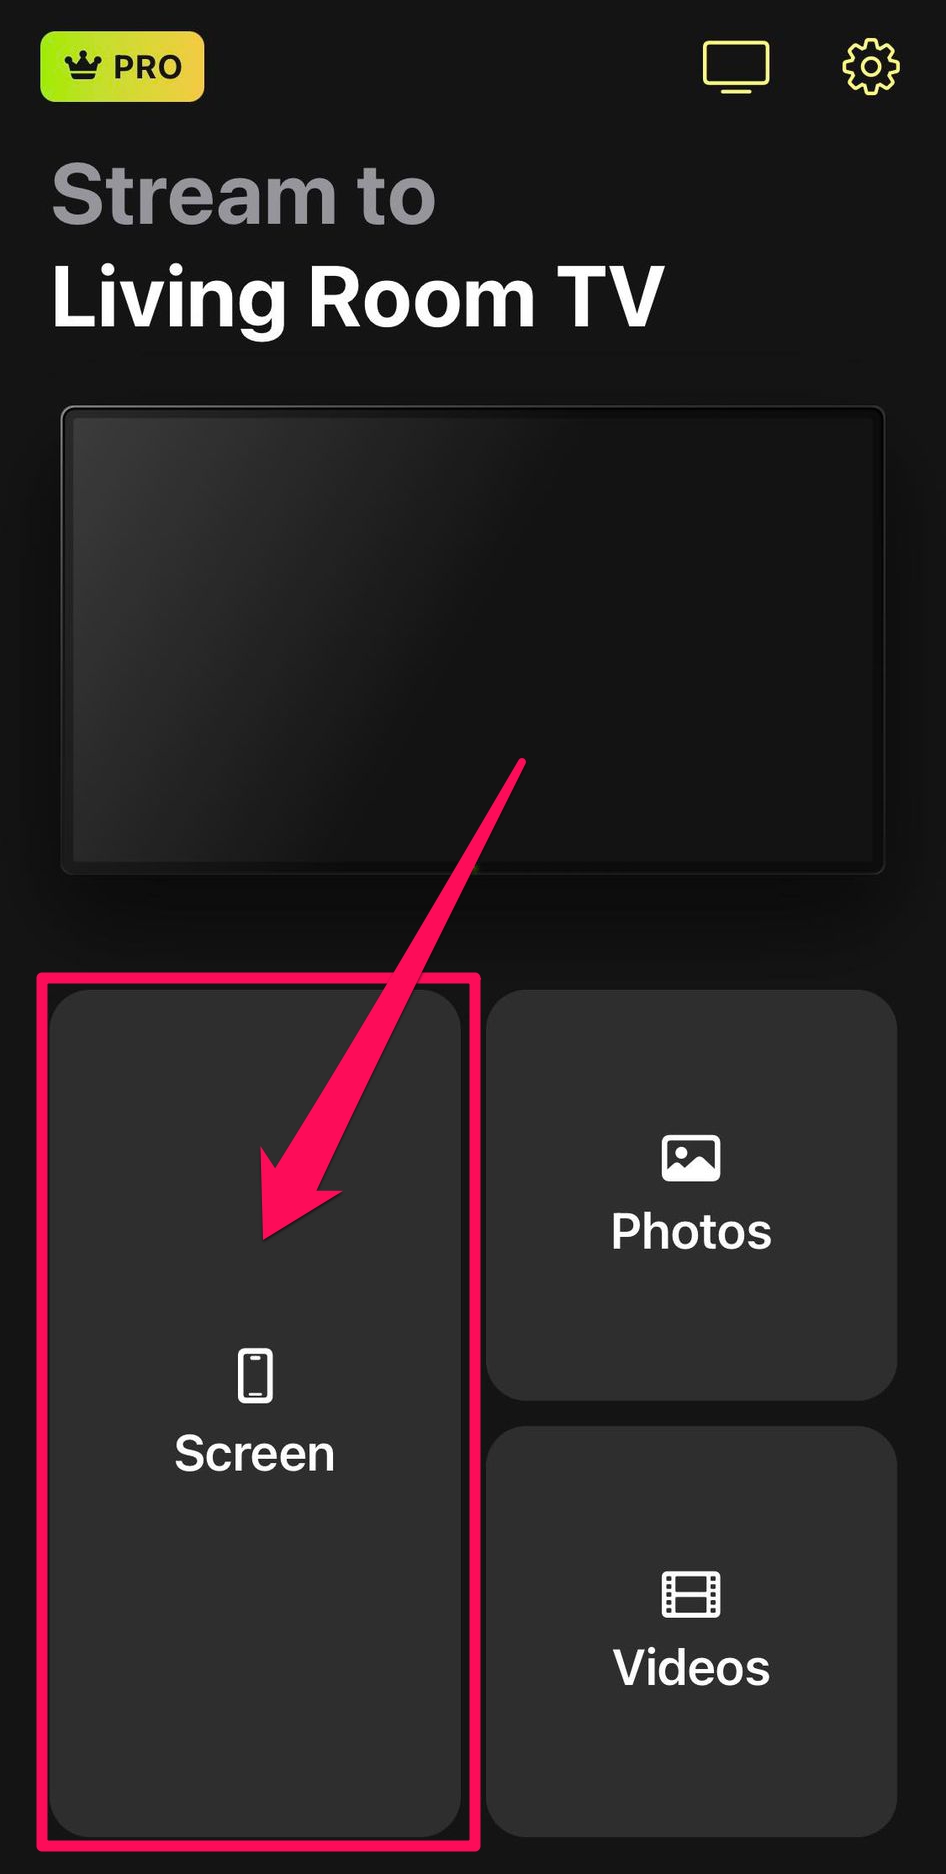946x1874 pixels.
Task: Click the "Screen" label text
Action: click(x=255, y=1453)
